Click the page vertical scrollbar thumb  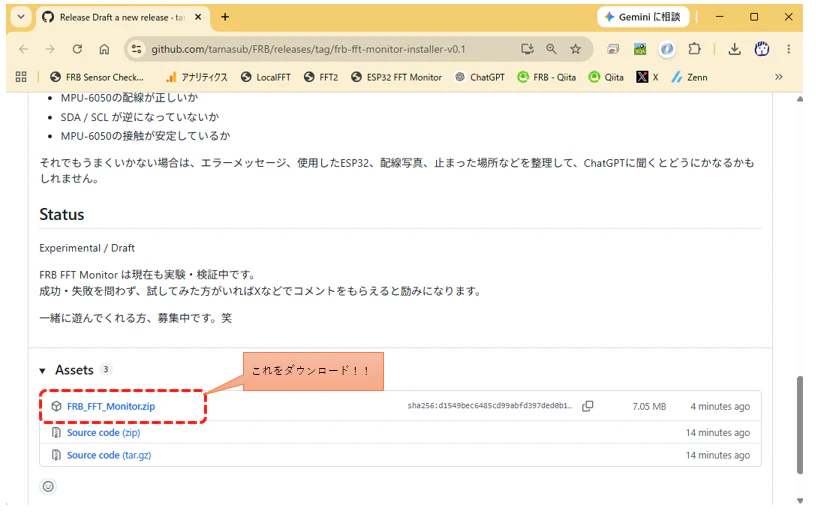tap(800, 425)
